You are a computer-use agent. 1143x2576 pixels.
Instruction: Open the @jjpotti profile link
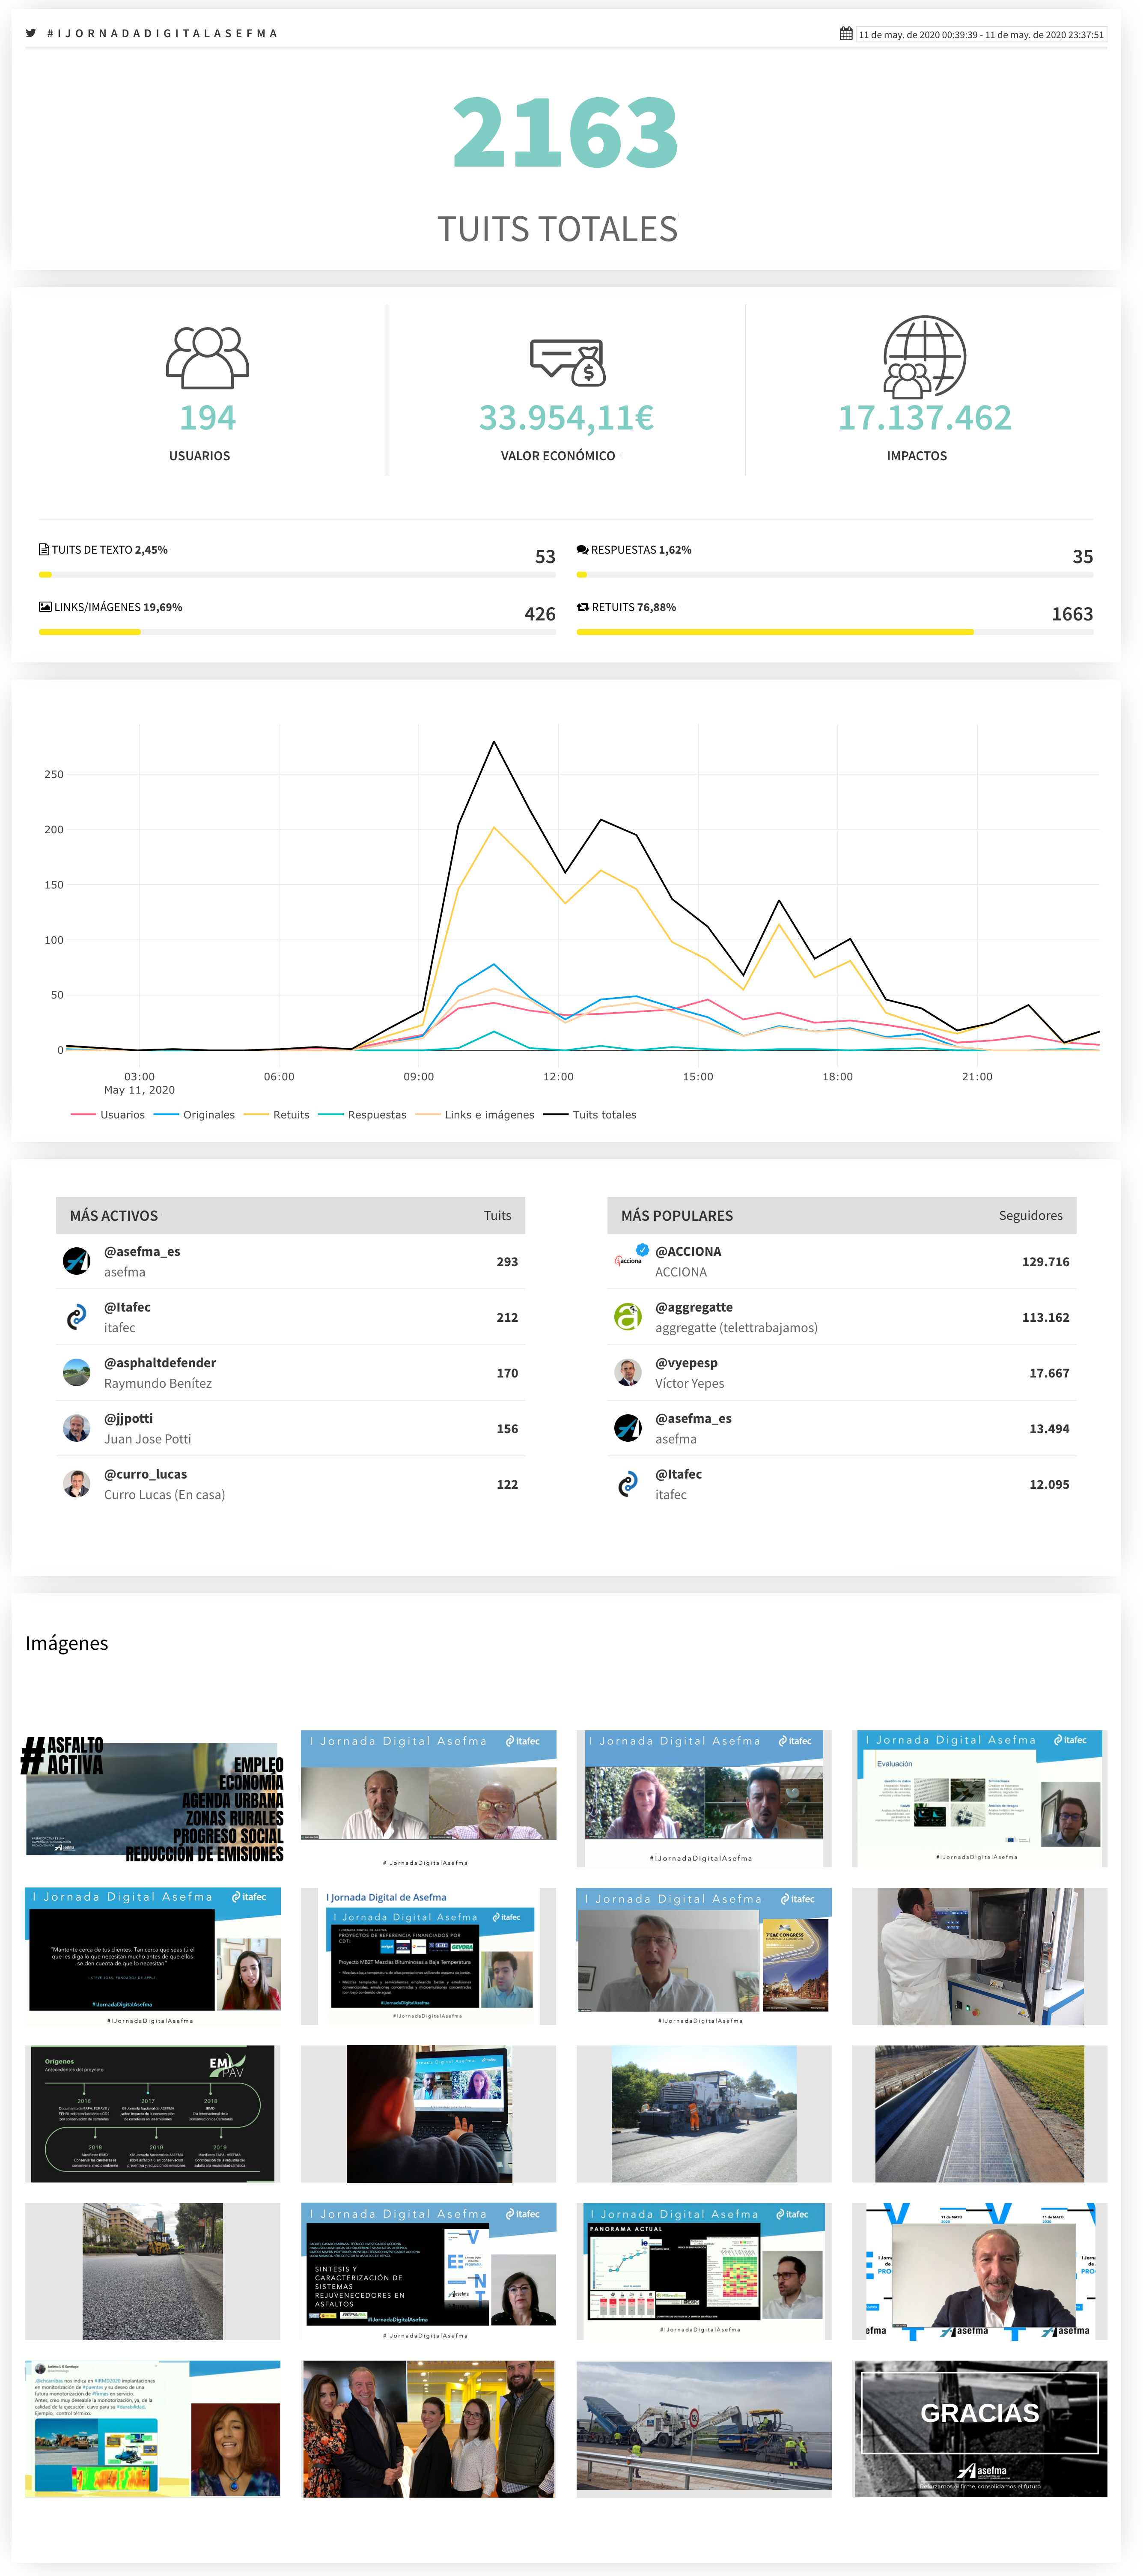(x=129, y=1419)
